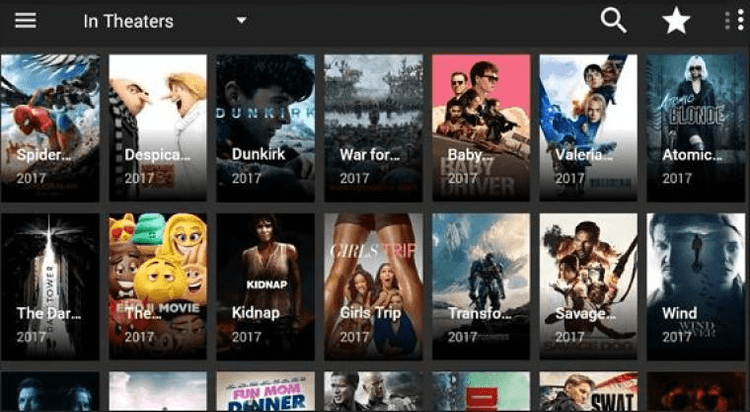Screen dimensions: 750x412
Task: Open the Kidnap movie poster
Action: coord(265,287)
